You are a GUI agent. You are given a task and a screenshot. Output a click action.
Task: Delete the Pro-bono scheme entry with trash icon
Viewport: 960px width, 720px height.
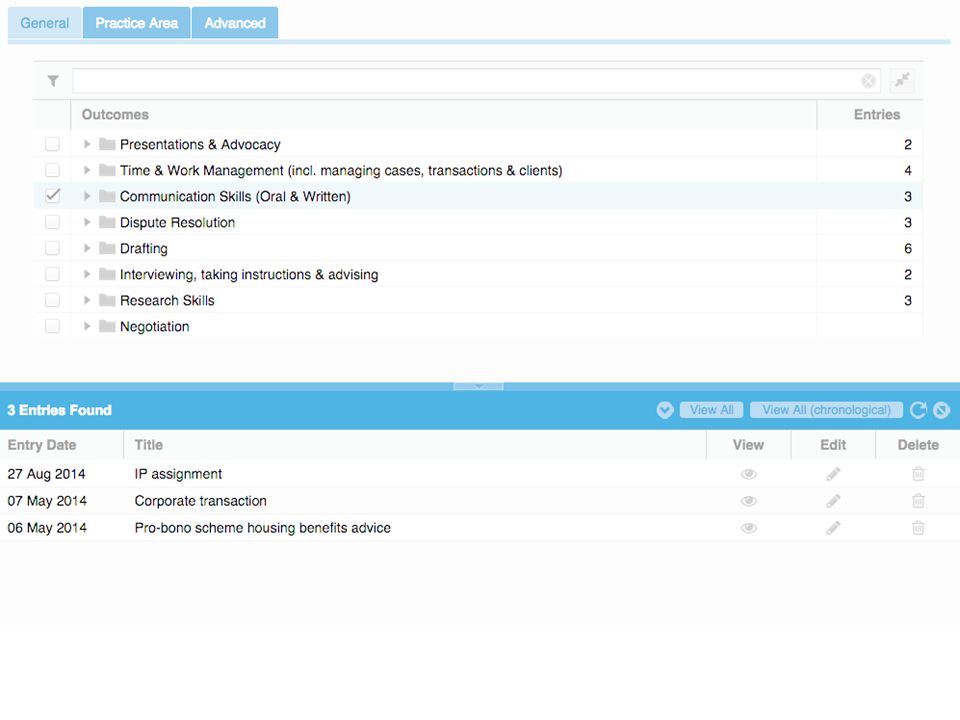[918, 528]
